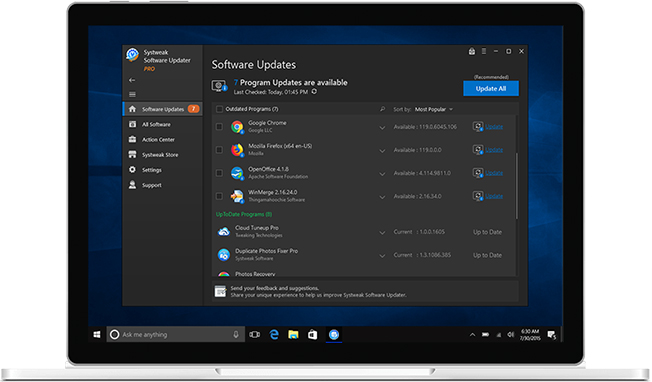
Task: Expand Mozilla Firefox details chevron
Action: click(382, 151)
